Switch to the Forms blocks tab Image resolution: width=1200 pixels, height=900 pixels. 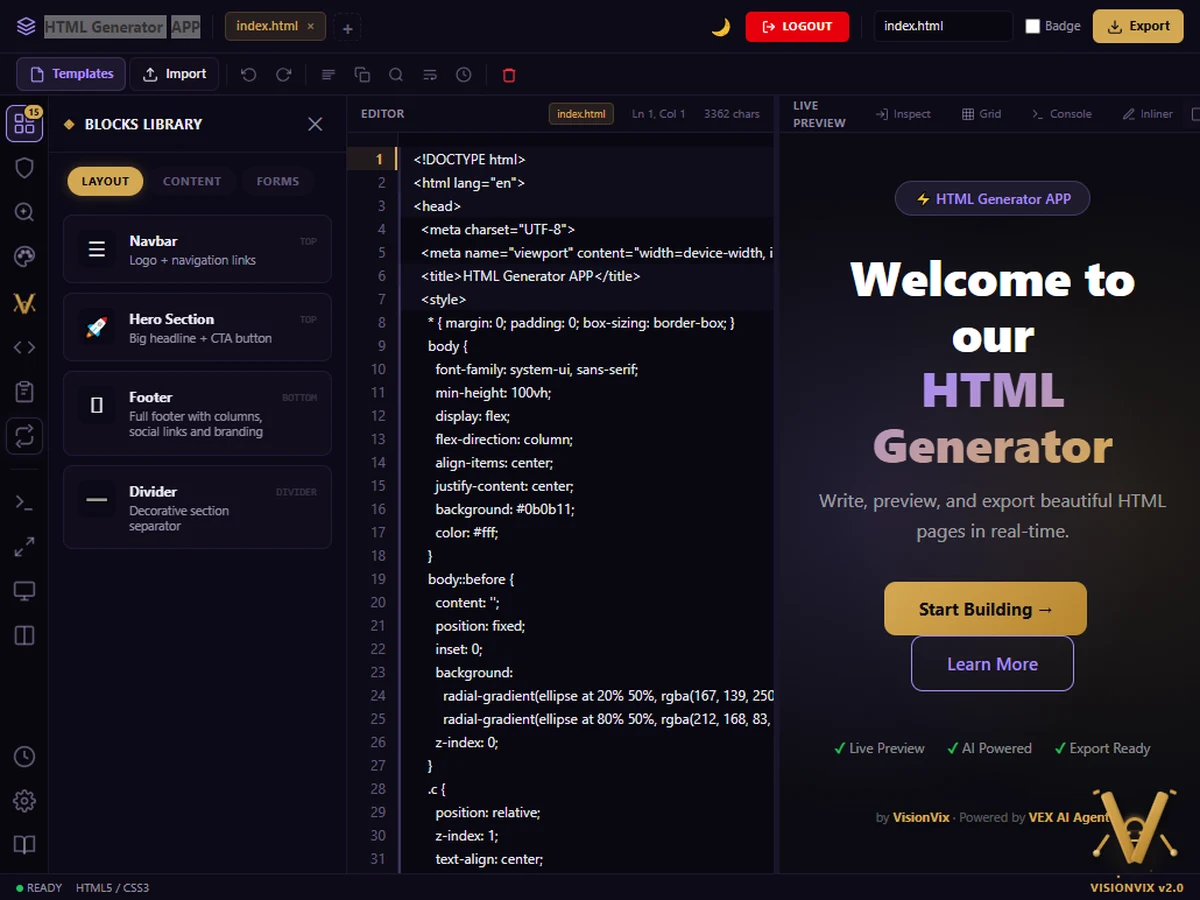[x=278, y=181]
